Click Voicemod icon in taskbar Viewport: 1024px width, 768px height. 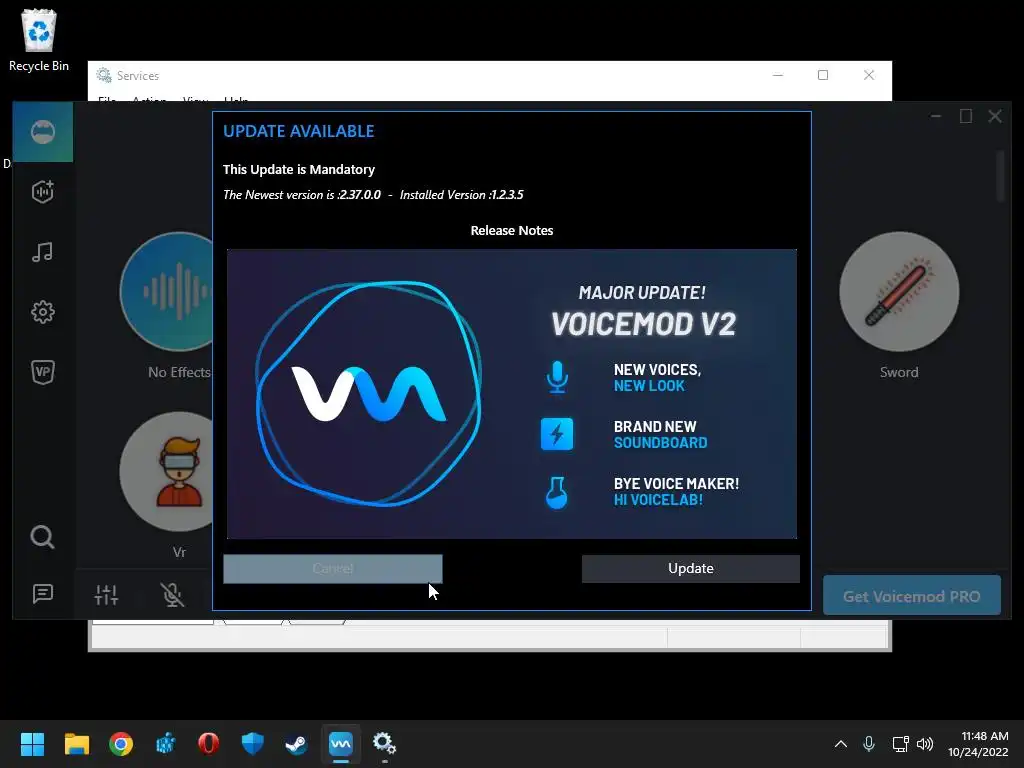tap(340, 744)
